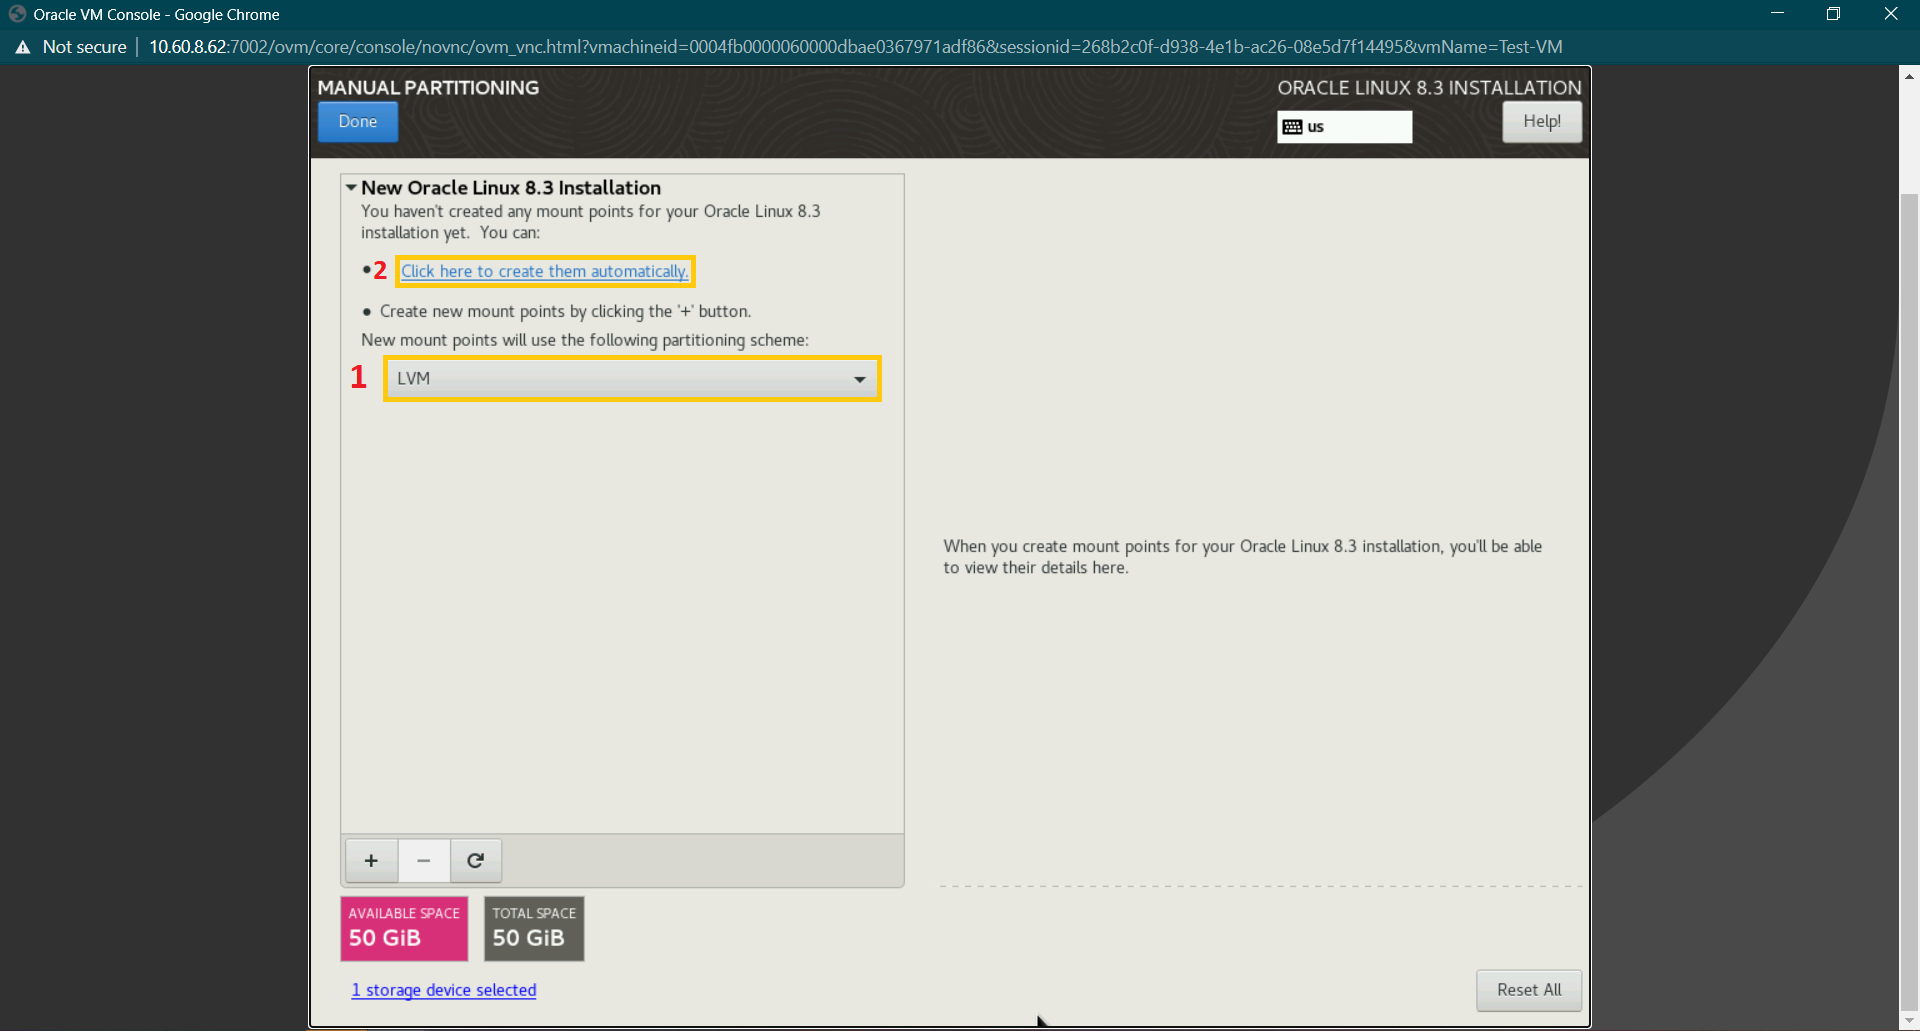Click the AVAILABLE SPACE 50 GiB box

404,929
